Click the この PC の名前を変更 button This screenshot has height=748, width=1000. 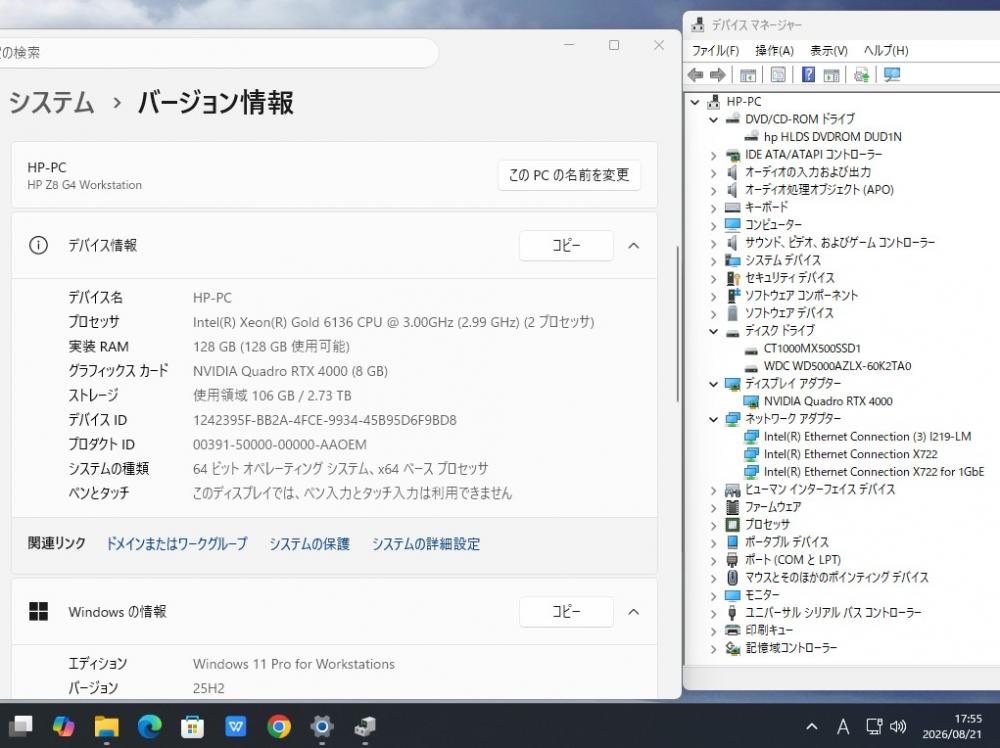pyautogui.click(x=569, y=175)
